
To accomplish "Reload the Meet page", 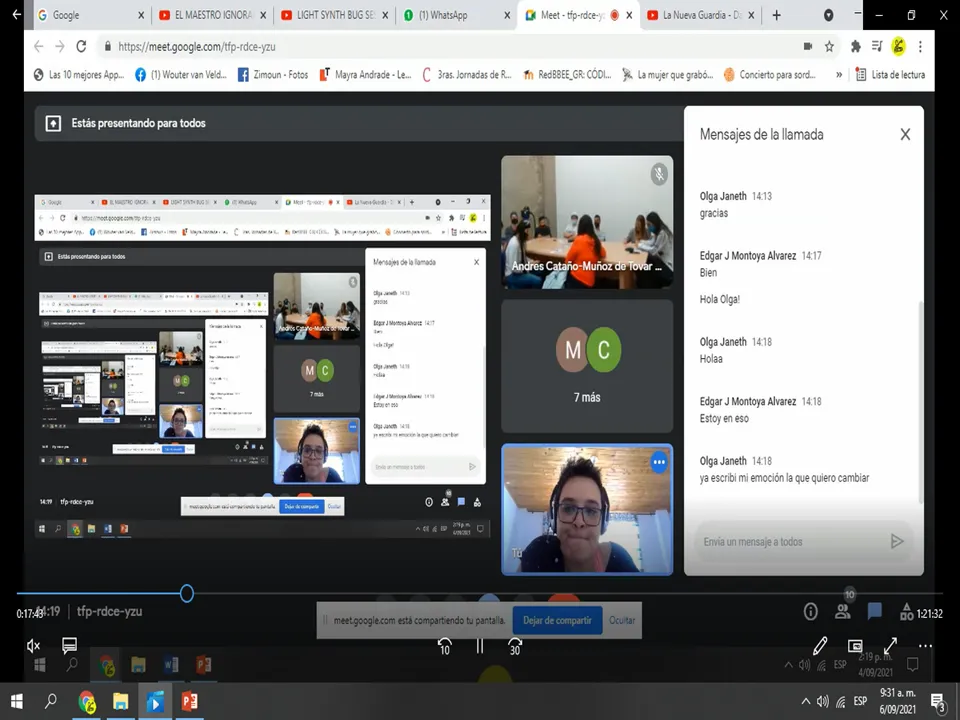I will 81,47.
